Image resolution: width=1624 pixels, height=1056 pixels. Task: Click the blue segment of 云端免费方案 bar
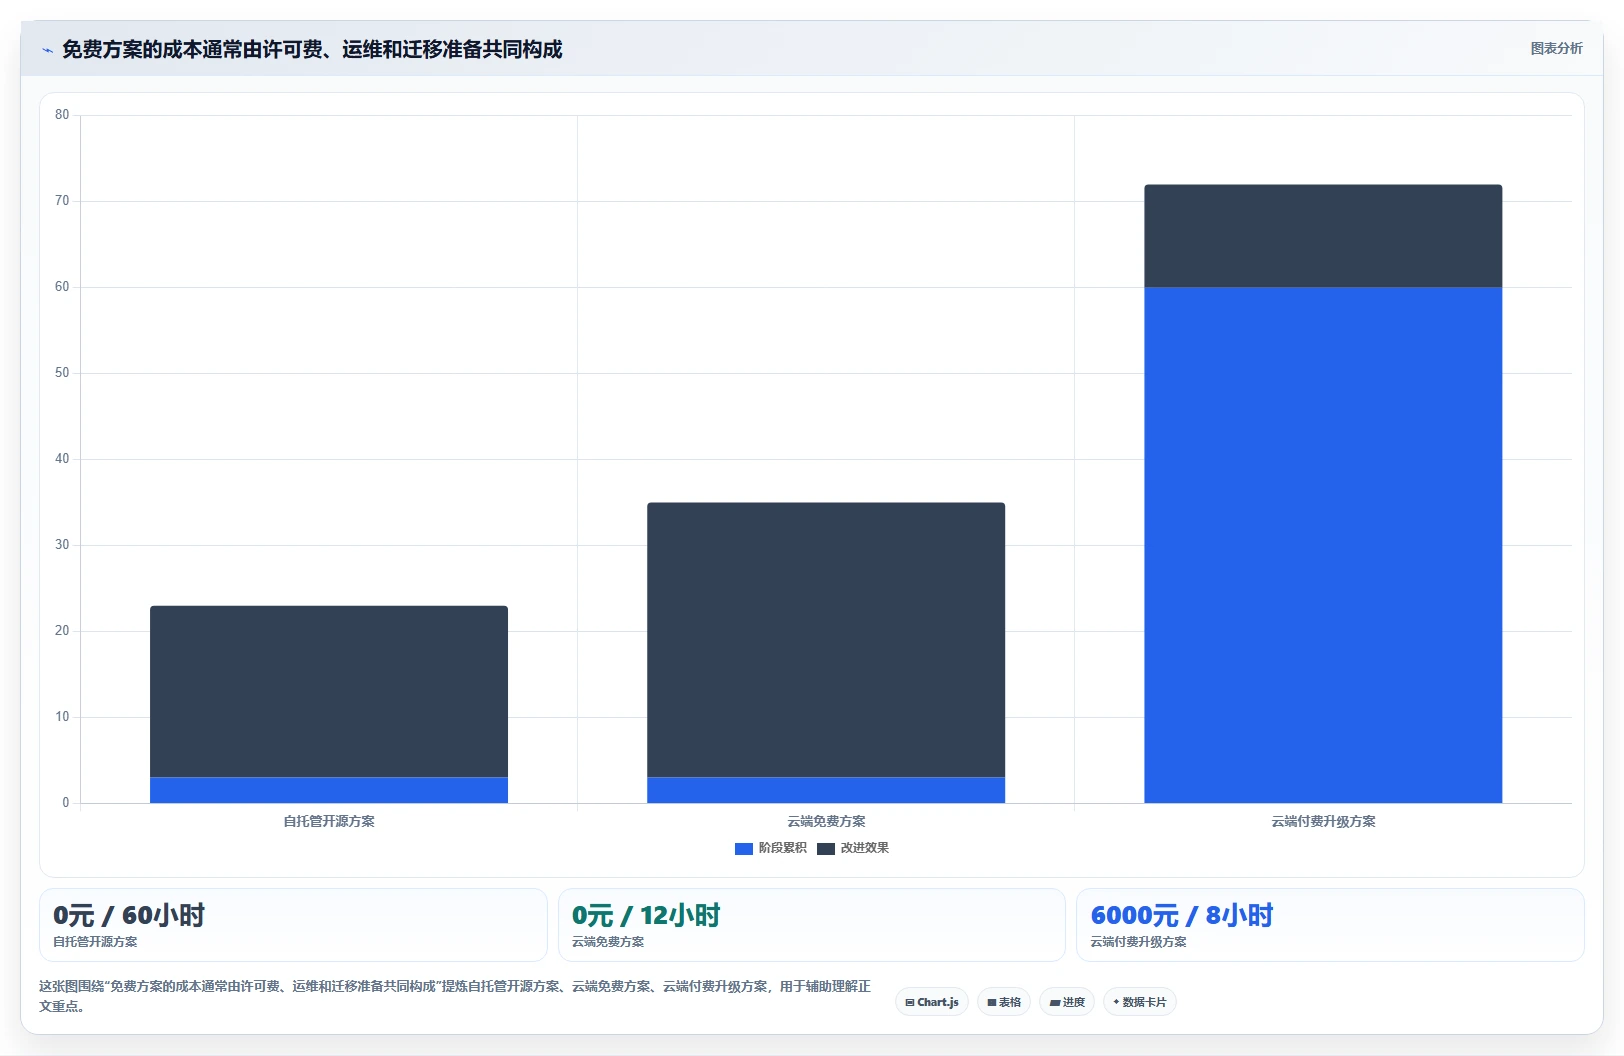(x=826, y=790)
